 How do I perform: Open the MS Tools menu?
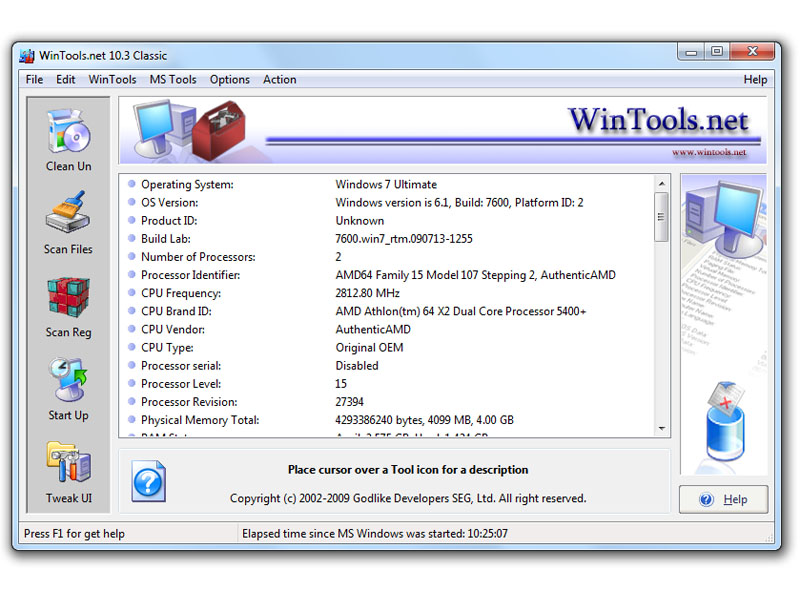pos(173,80)
